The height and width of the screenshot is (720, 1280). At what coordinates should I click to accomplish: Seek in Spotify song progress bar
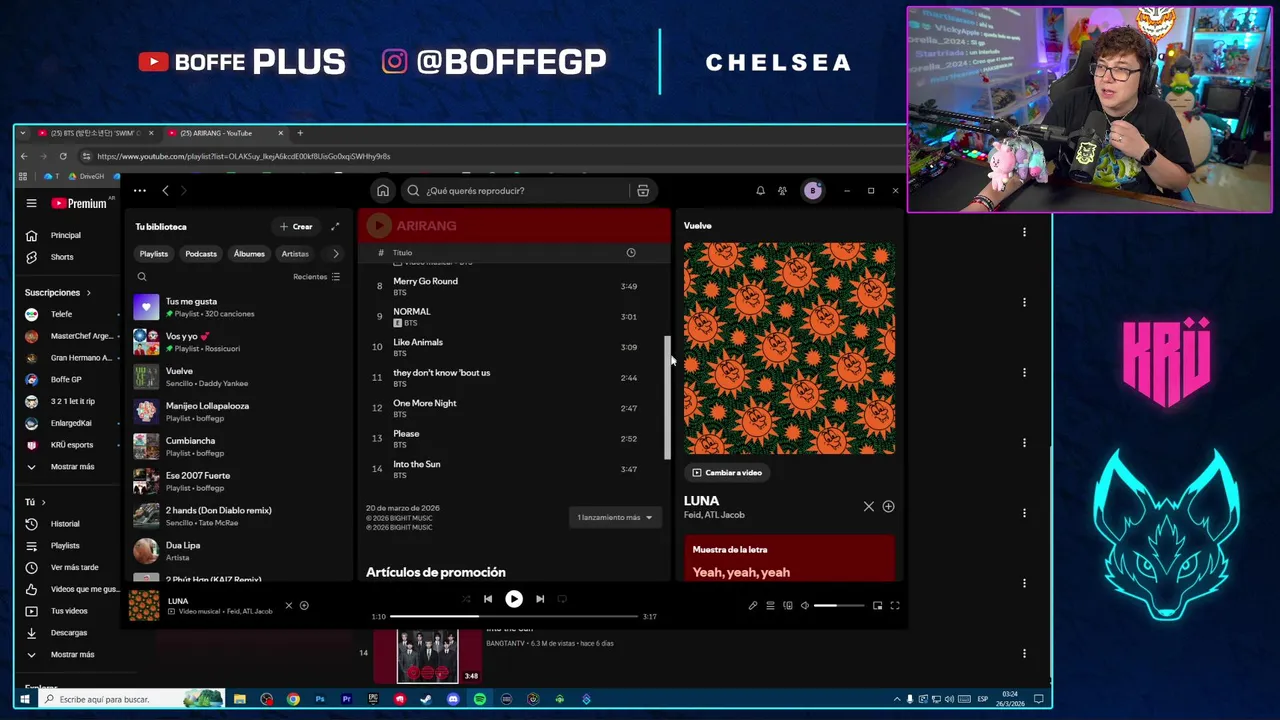point(513,616)
